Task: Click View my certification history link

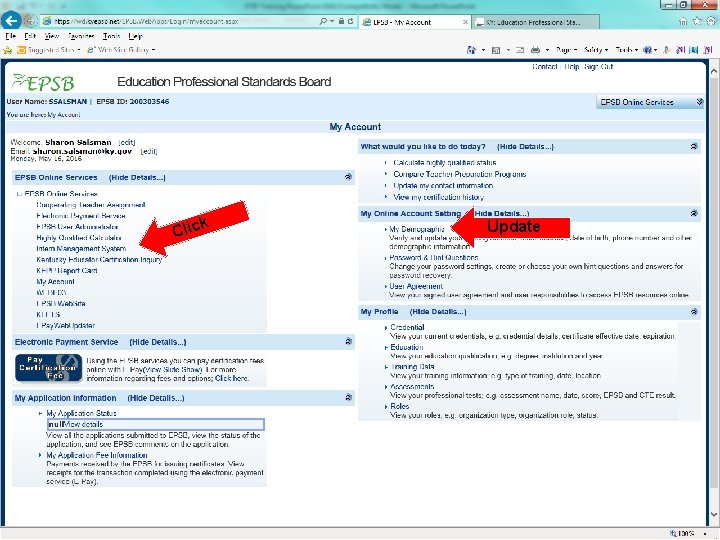Action: coord(439,197)
